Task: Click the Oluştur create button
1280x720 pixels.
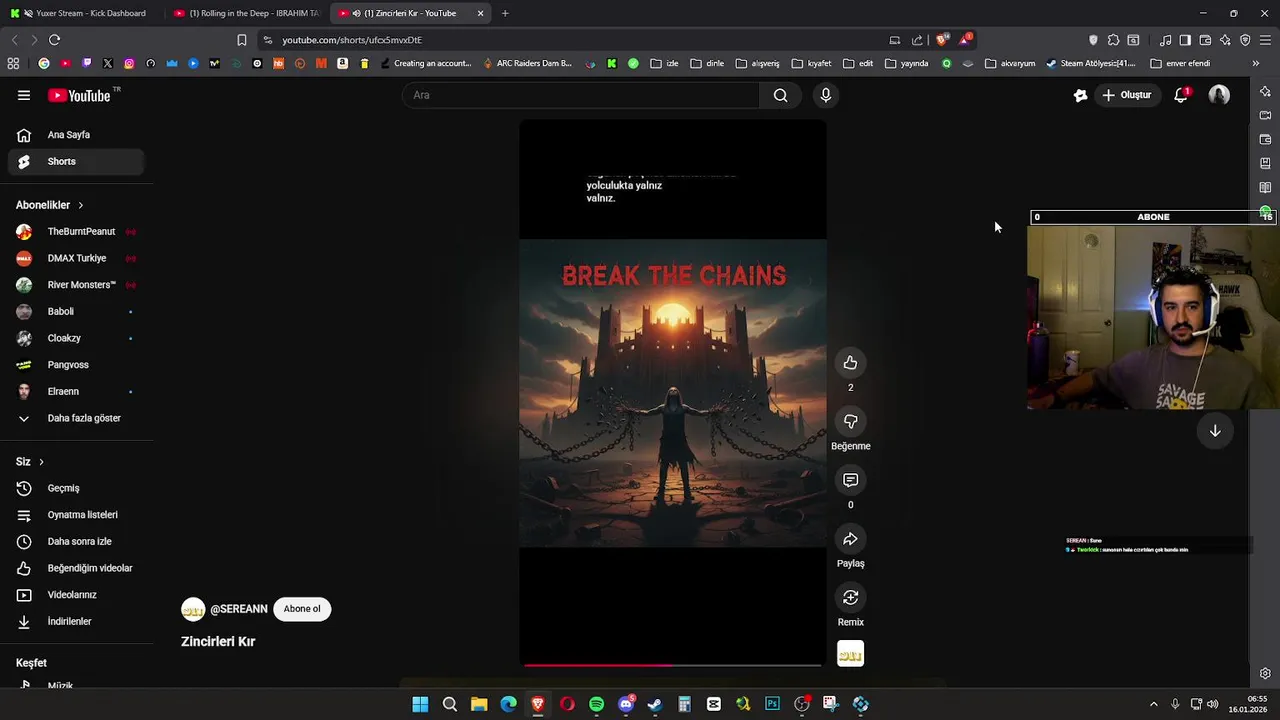Action: [1127, 95]
